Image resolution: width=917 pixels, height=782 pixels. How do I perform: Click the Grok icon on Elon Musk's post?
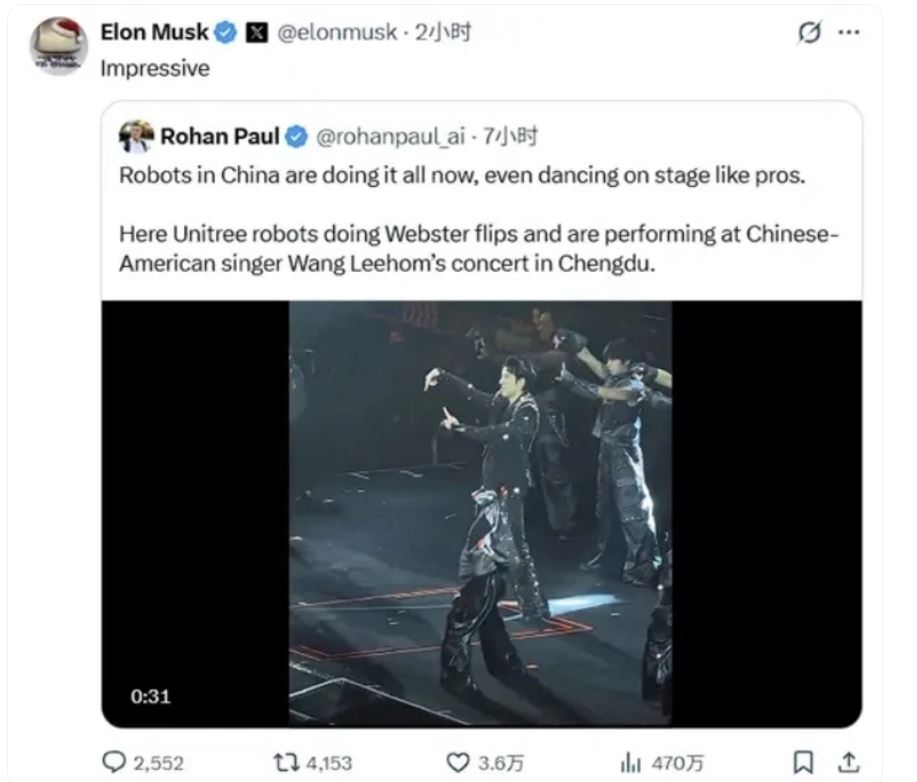(808, 33)
